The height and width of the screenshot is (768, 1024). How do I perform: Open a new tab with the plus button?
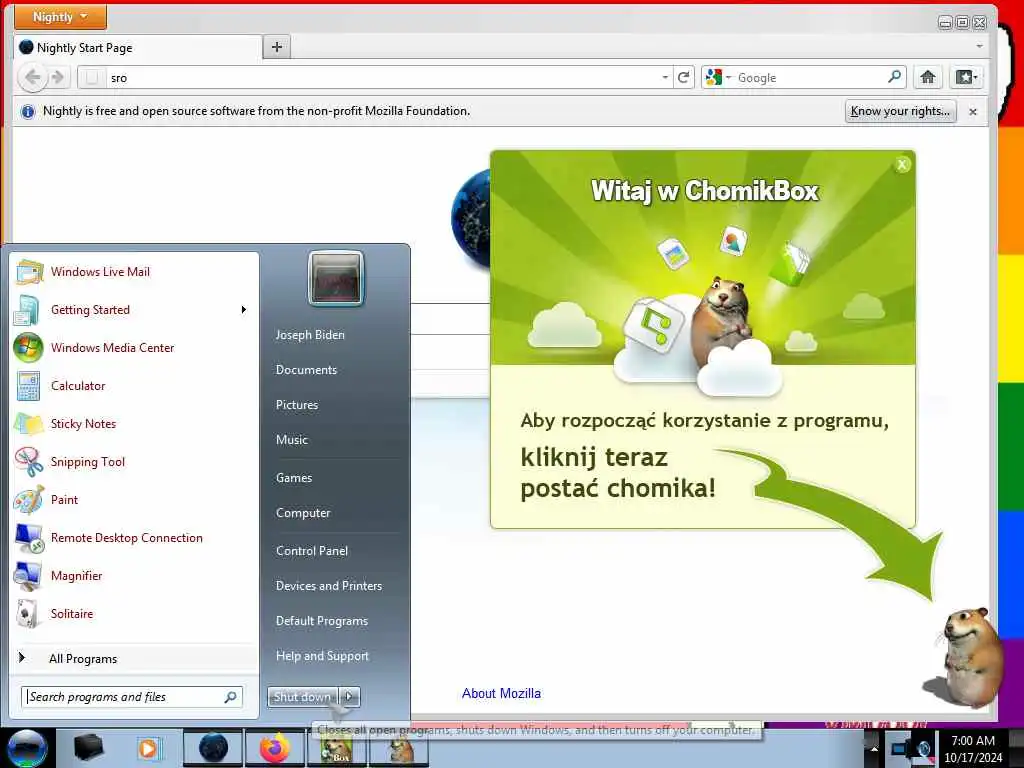277,47
